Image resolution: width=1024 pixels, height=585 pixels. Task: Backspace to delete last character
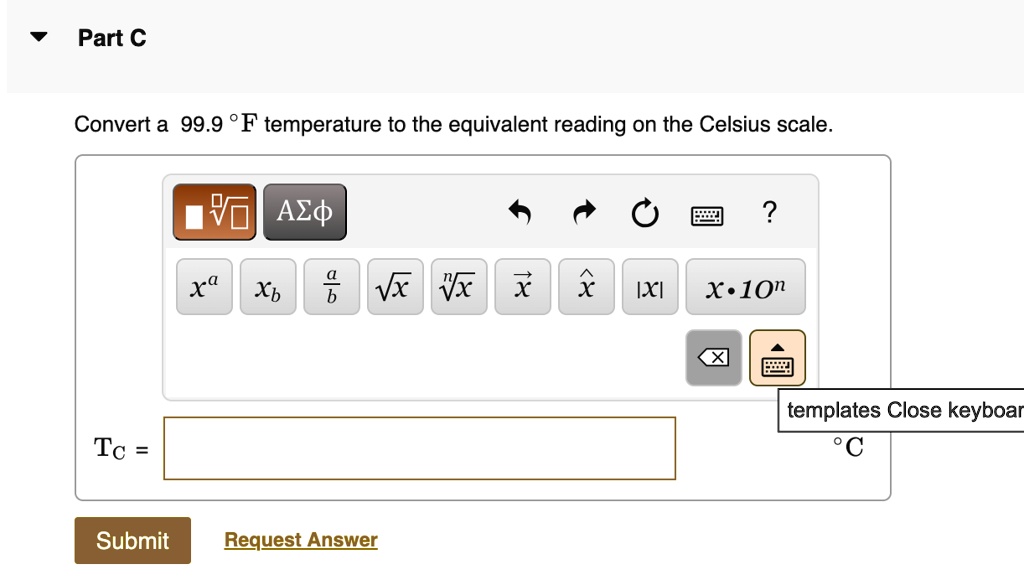tap(713, 357)
